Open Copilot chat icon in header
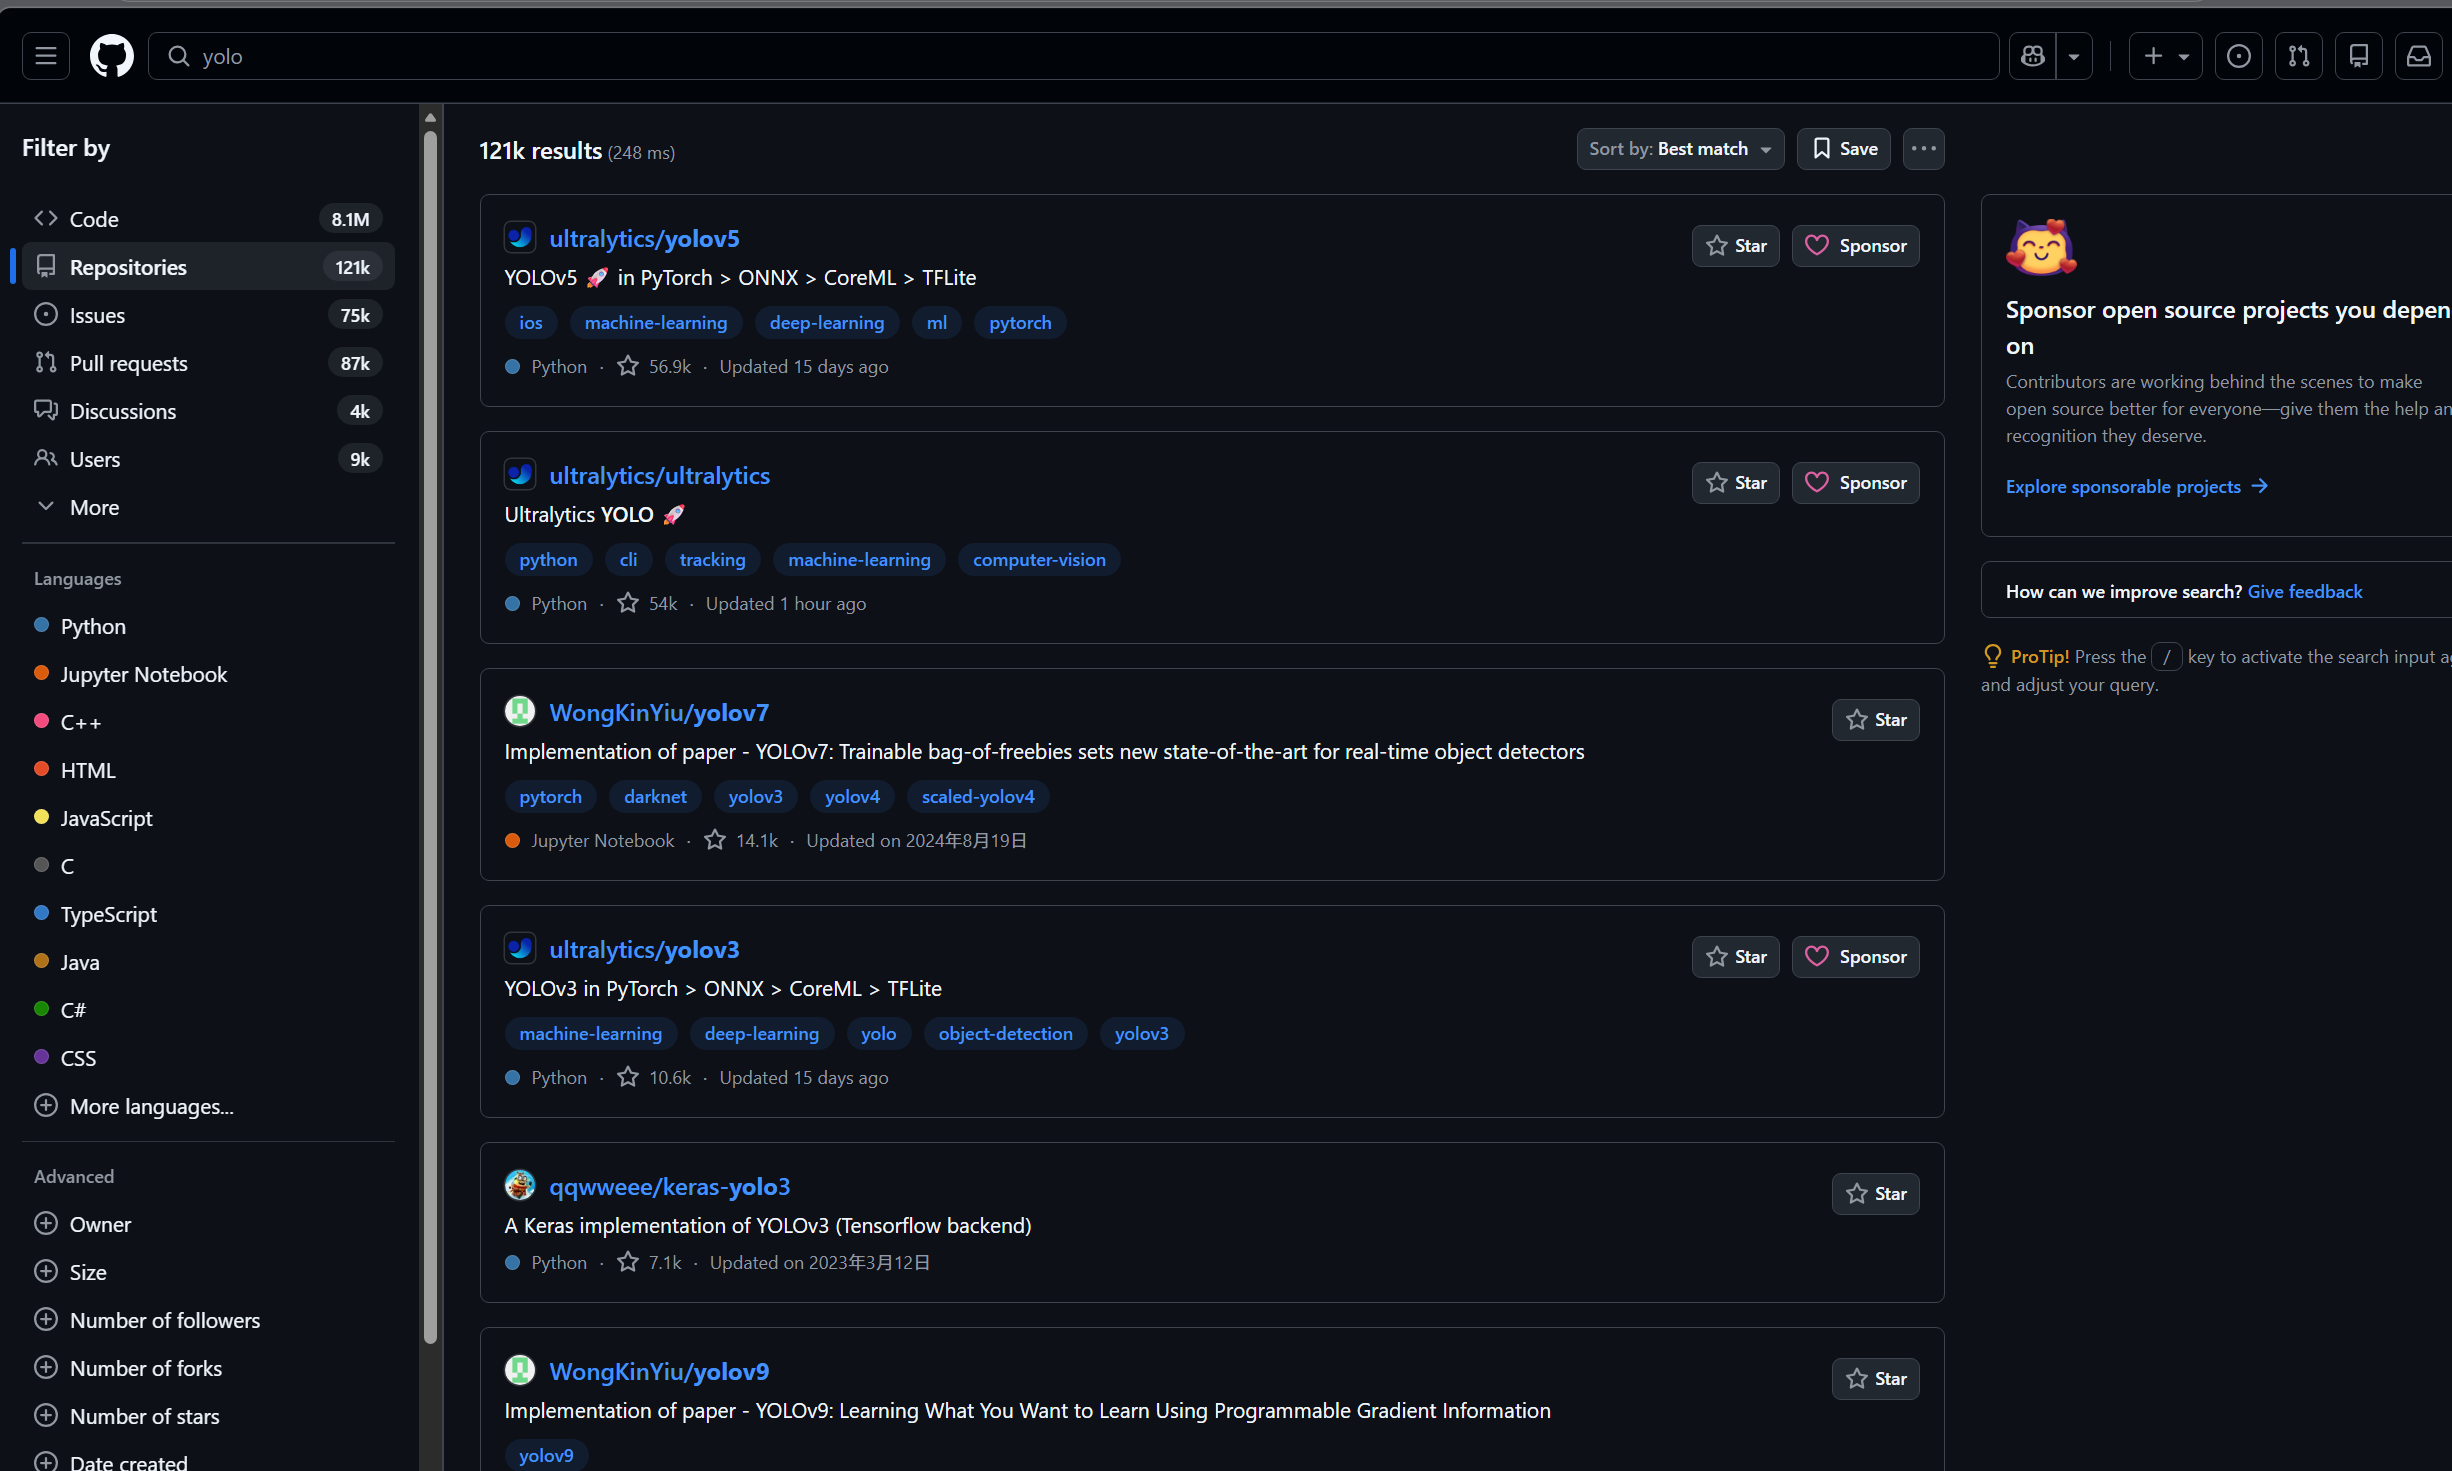This screenshot has height=1471, width=2452. coord(2033,56)
